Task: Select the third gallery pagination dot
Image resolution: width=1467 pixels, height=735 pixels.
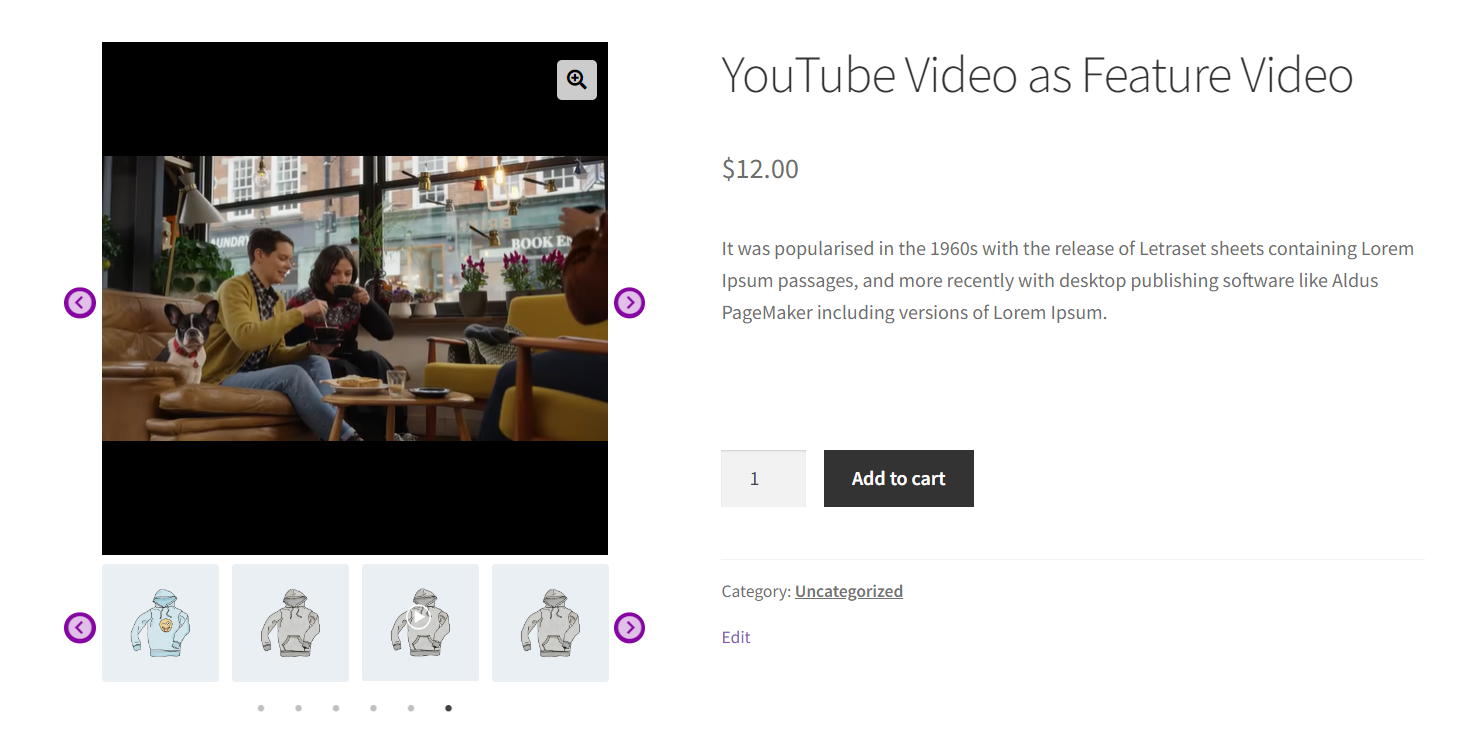Action: pyautogui.click(x=336, y=707)
